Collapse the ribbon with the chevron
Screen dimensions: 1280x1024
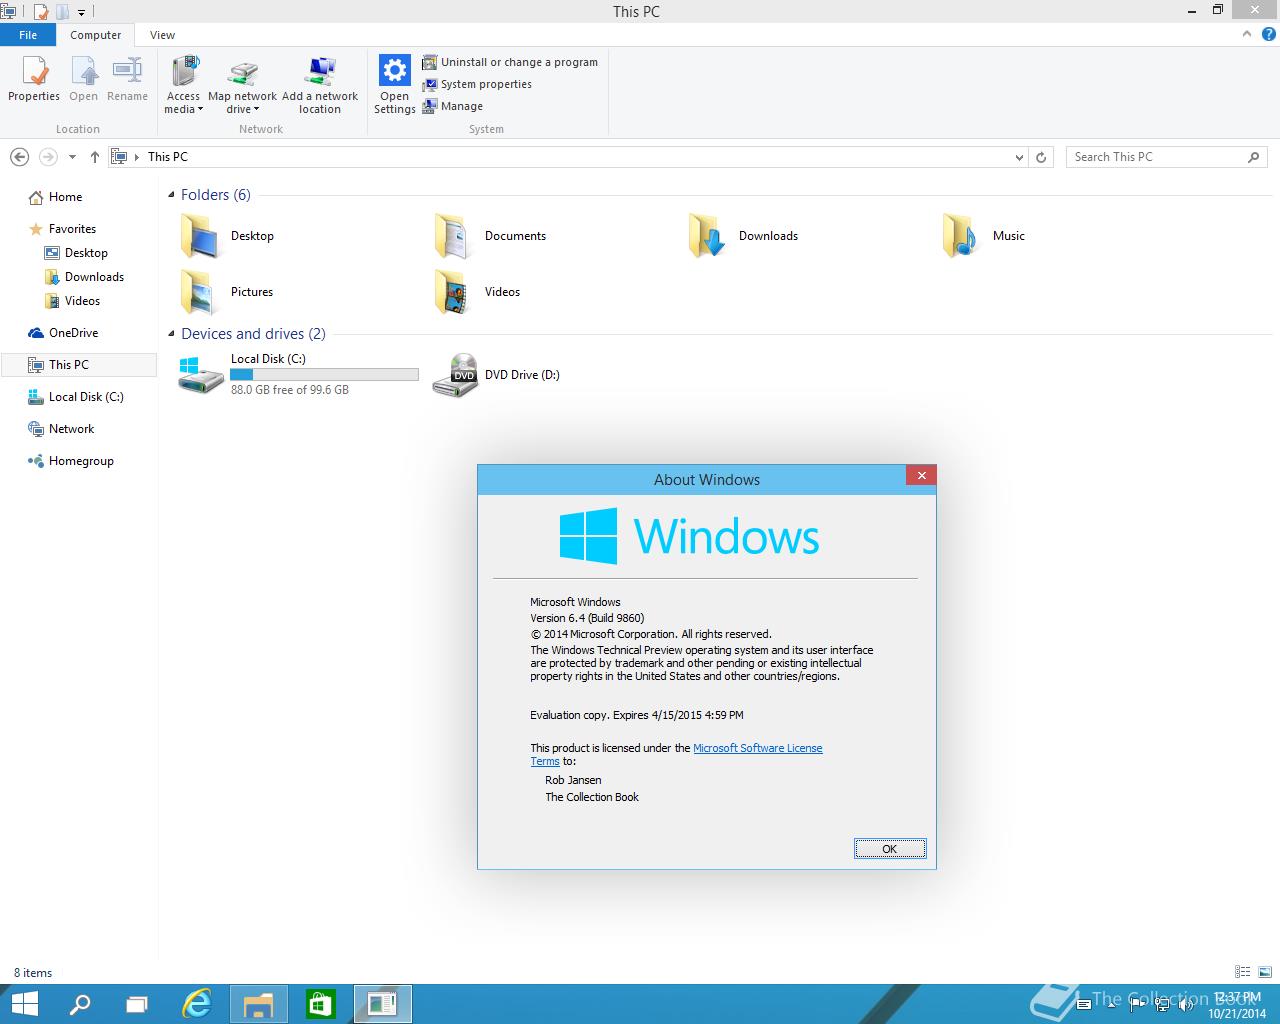[1247, 34]
